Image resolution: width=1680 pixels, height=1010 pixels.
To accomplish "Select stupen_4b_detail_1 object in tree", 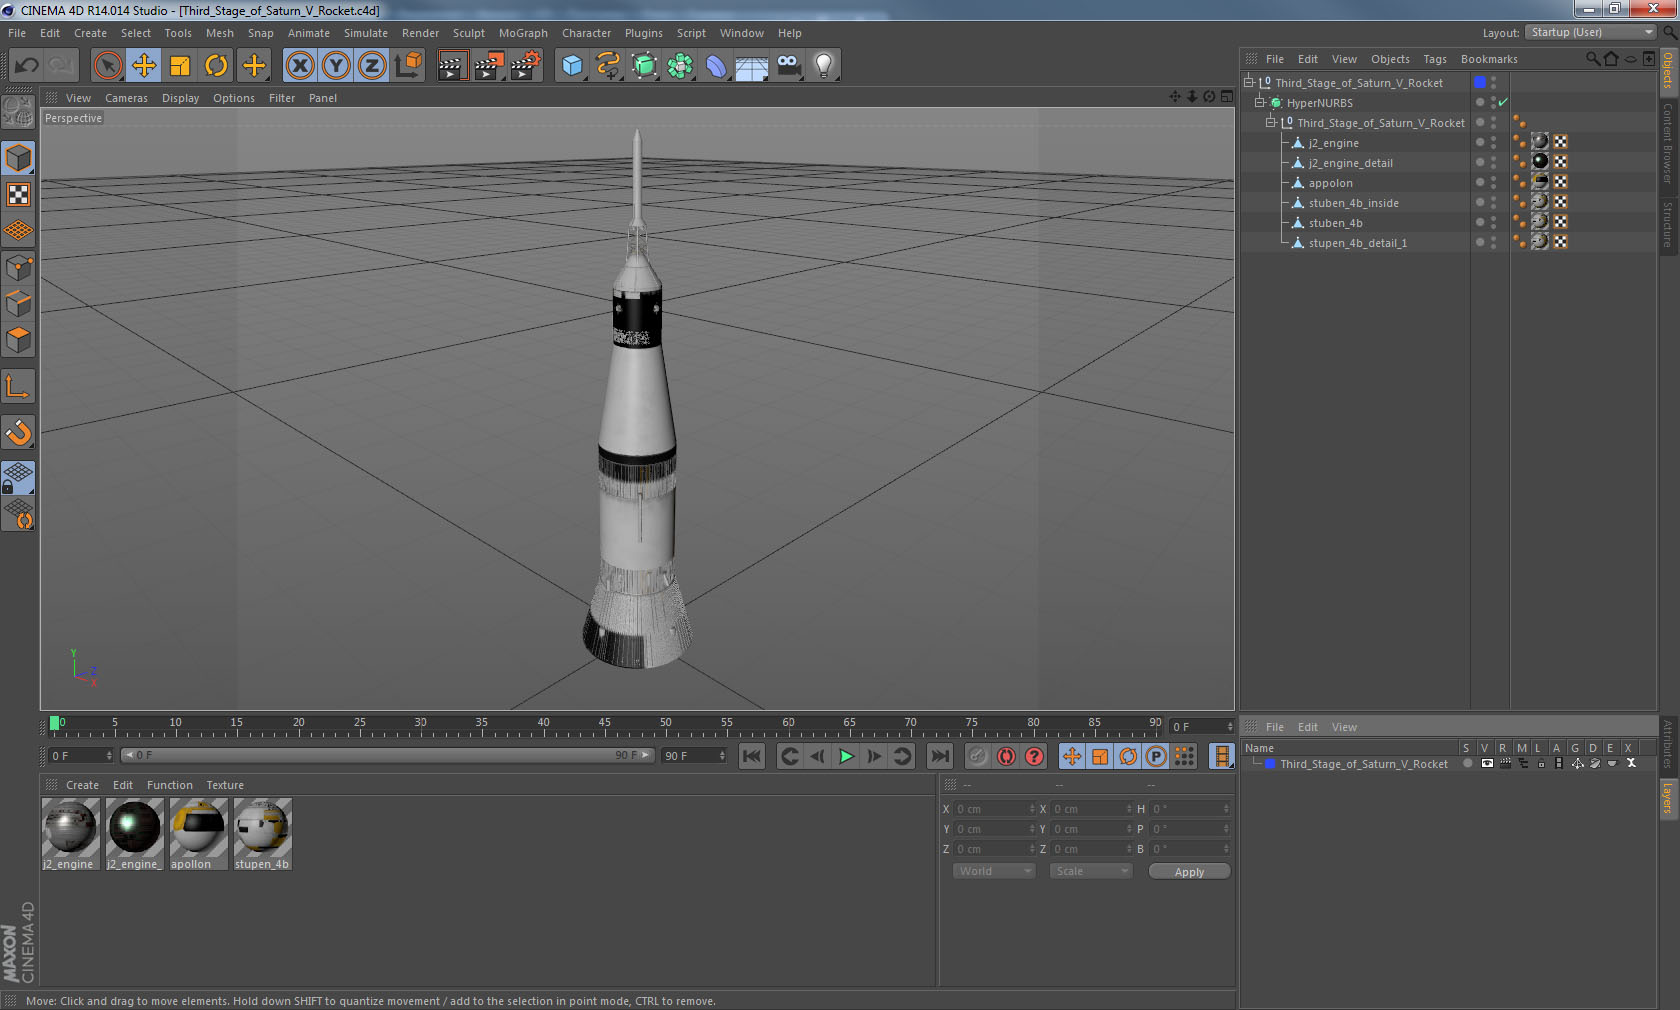I will (x=1357, y=243).
